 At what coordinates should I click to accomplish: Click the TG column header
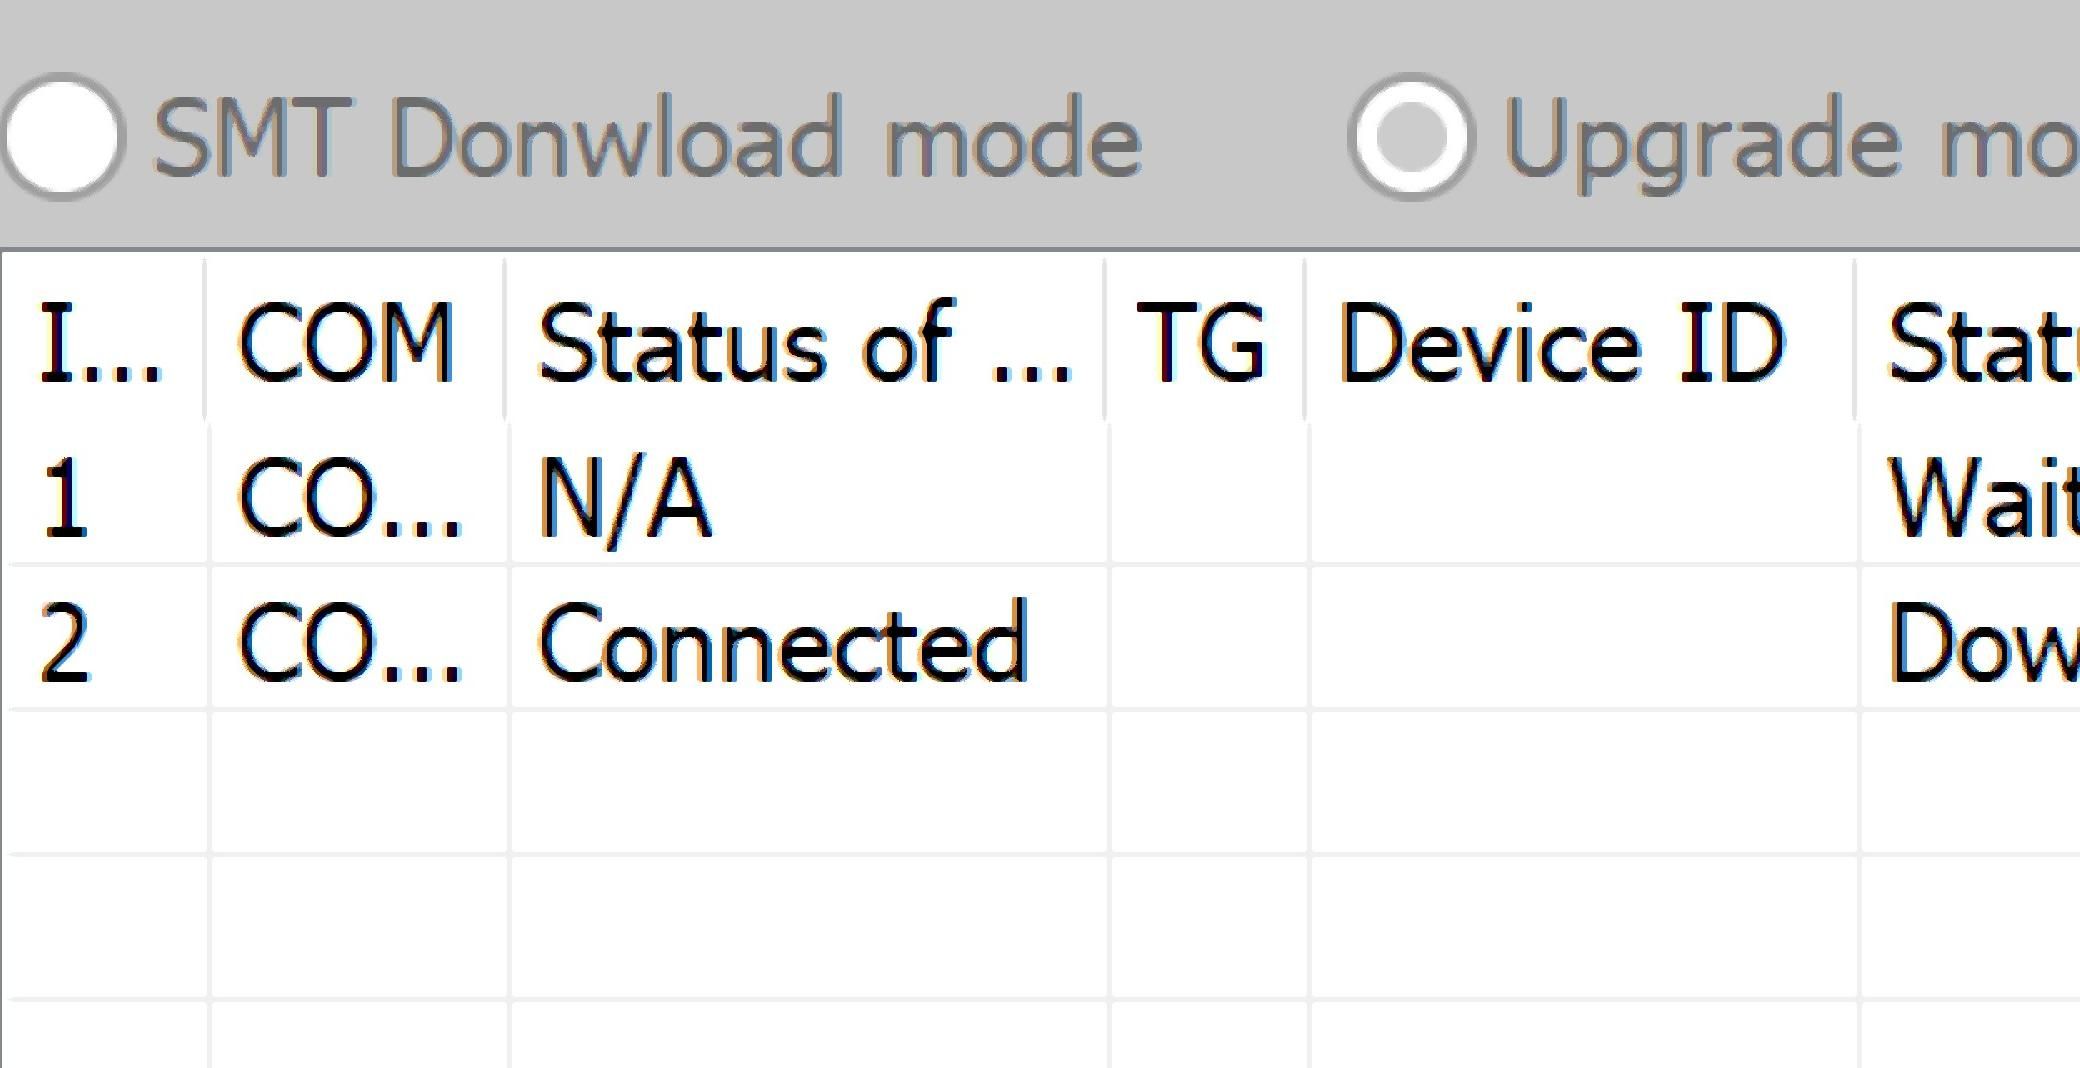pos(1205,340)
